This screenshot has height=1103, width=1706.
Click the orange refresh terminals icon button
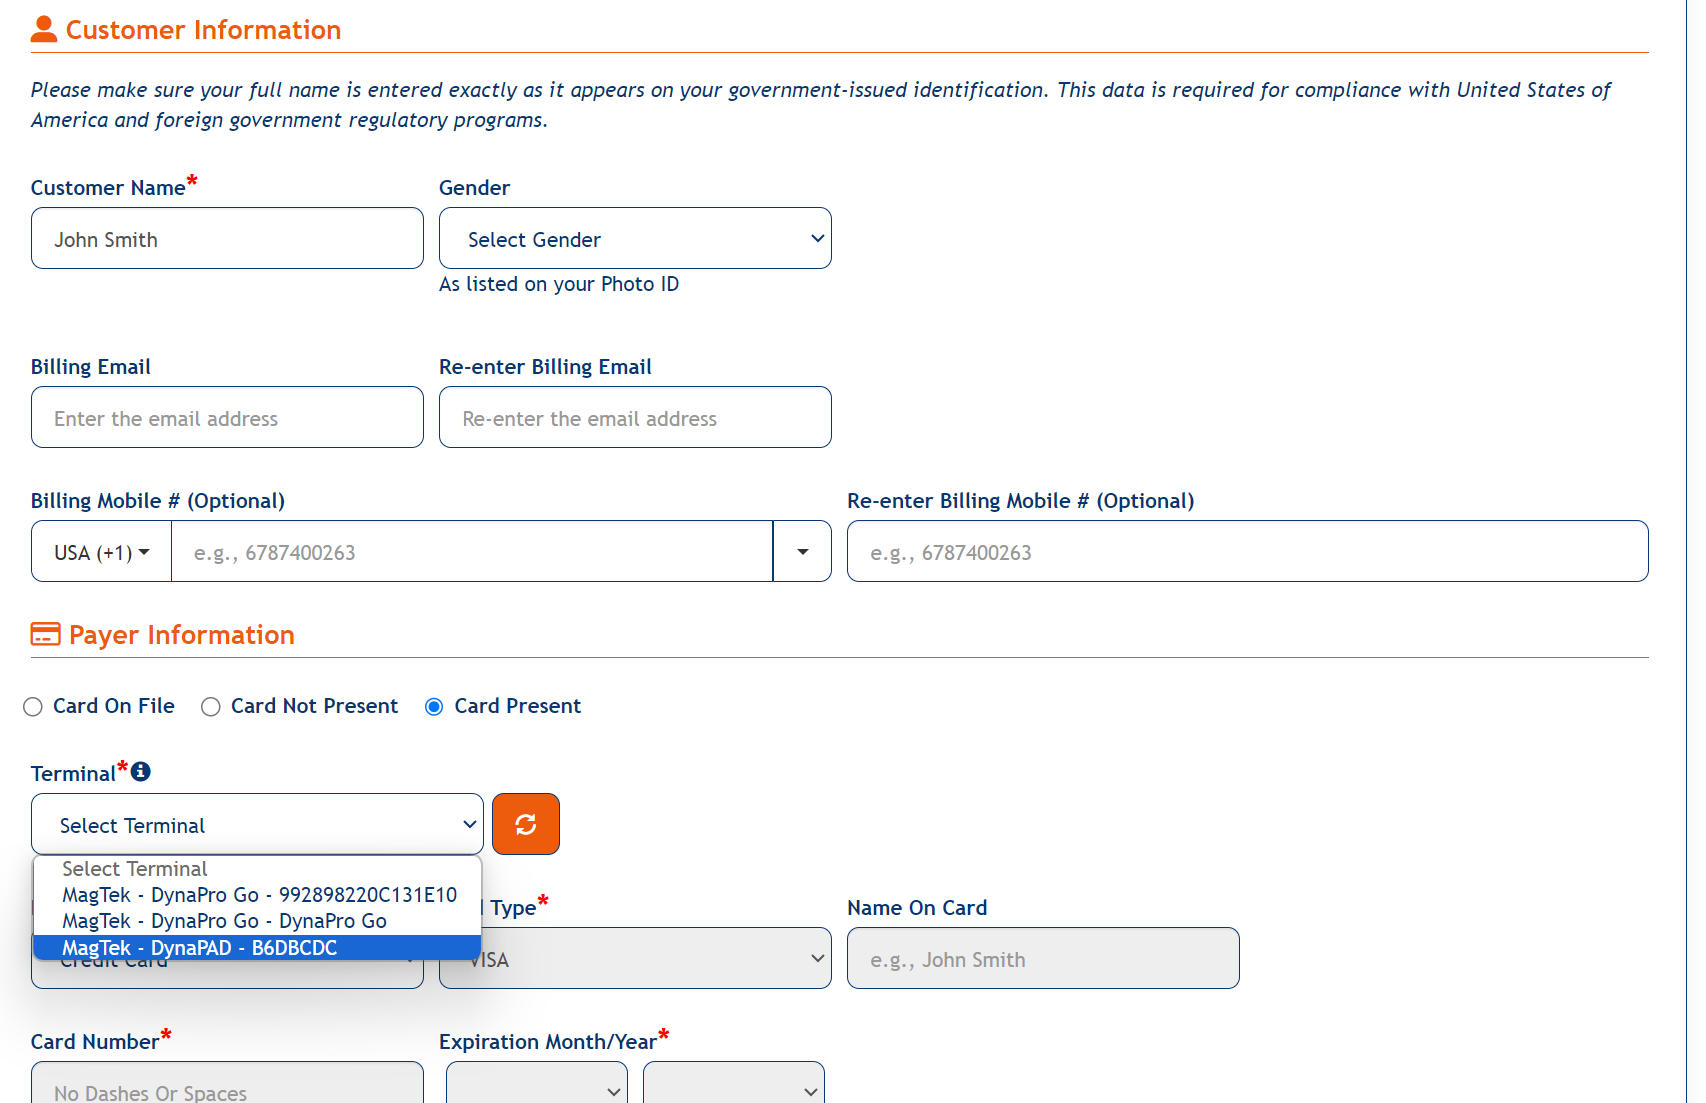[526, 824]
